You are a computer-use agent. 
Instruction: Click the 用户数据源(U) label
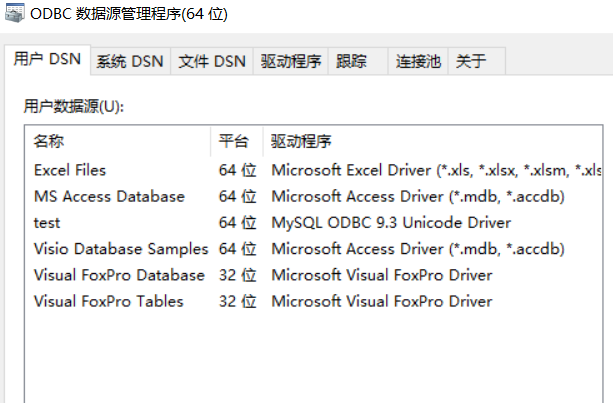click(x=73, y=106)
